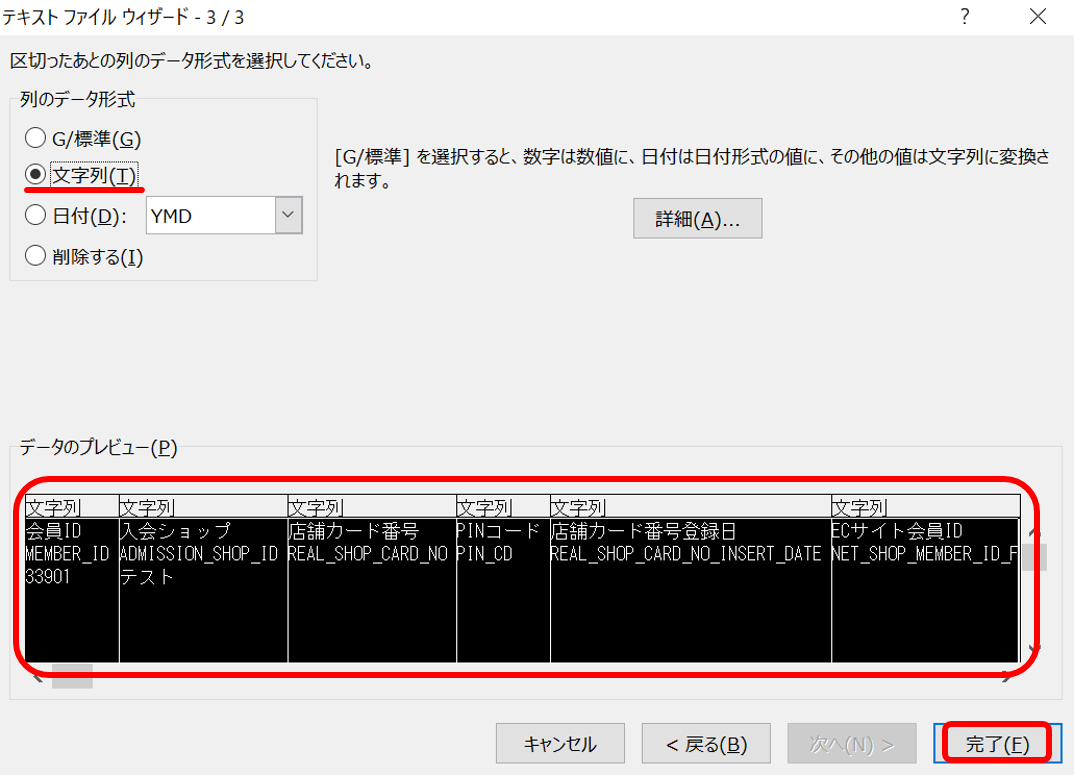1074x775 pixels.
Task: Click the preview horizontal scrollbar left arrow
Action: point(35,677)
